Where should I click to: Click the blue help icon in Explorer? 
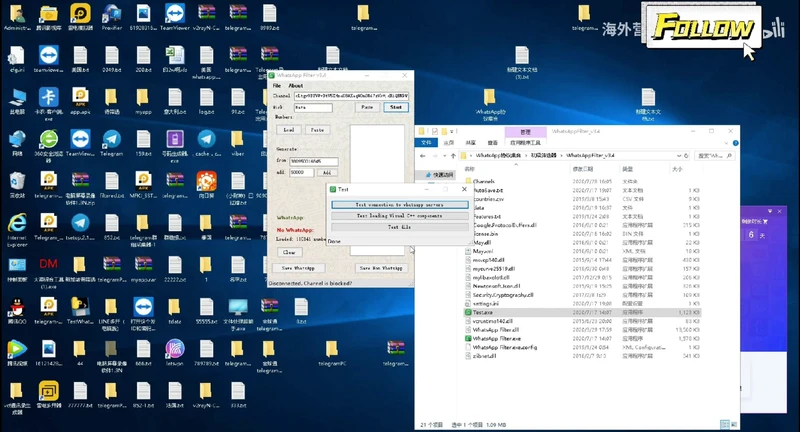click(x=735, y=143)
